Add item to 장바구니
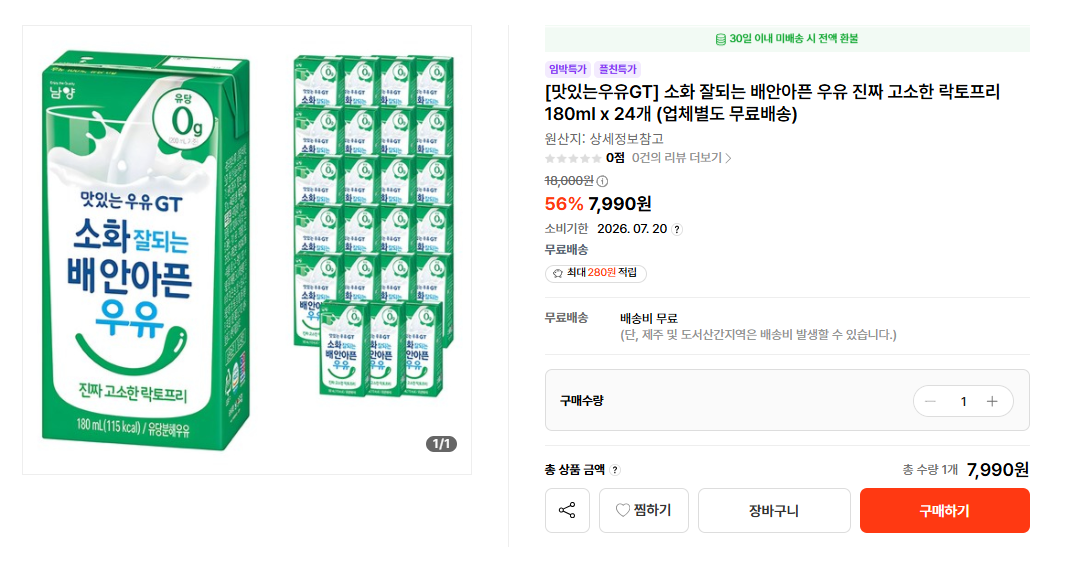Screen dimensions: 1084x576 point(774,510)
